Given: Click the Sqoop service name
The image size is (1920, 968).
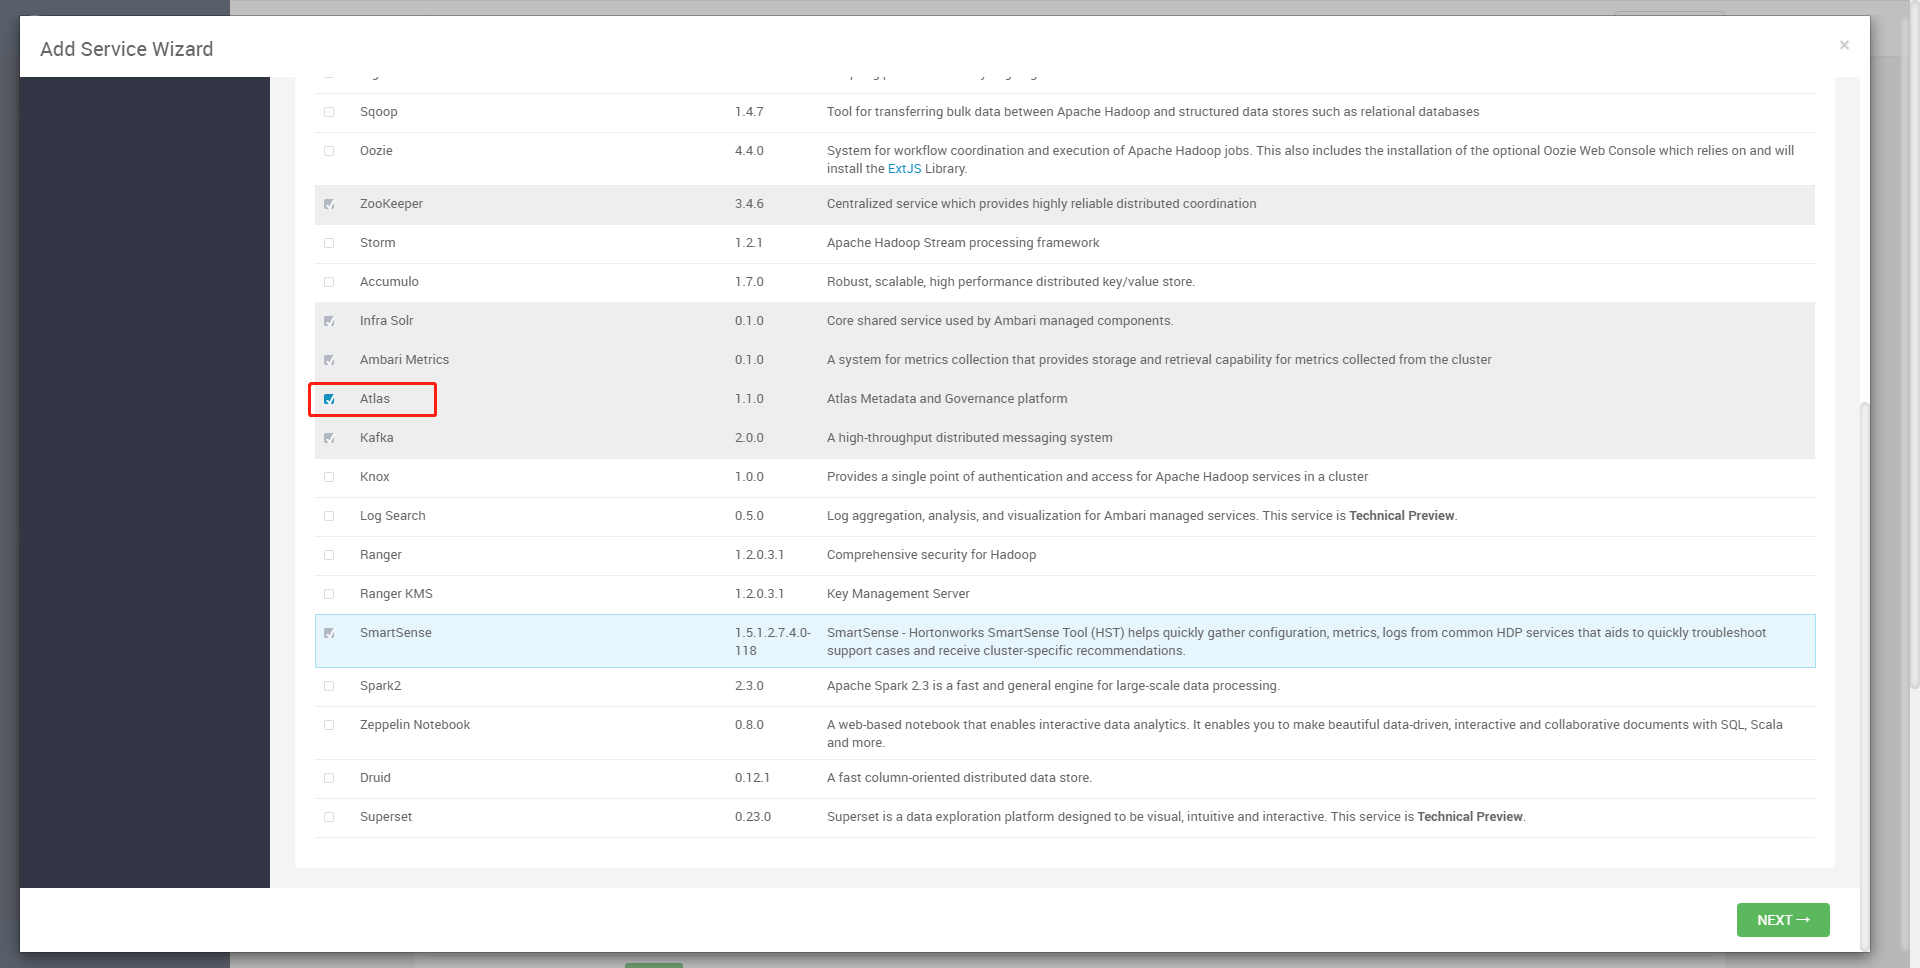Looking at the screenshot, I should pyautogui.click(x=379, y=112).
